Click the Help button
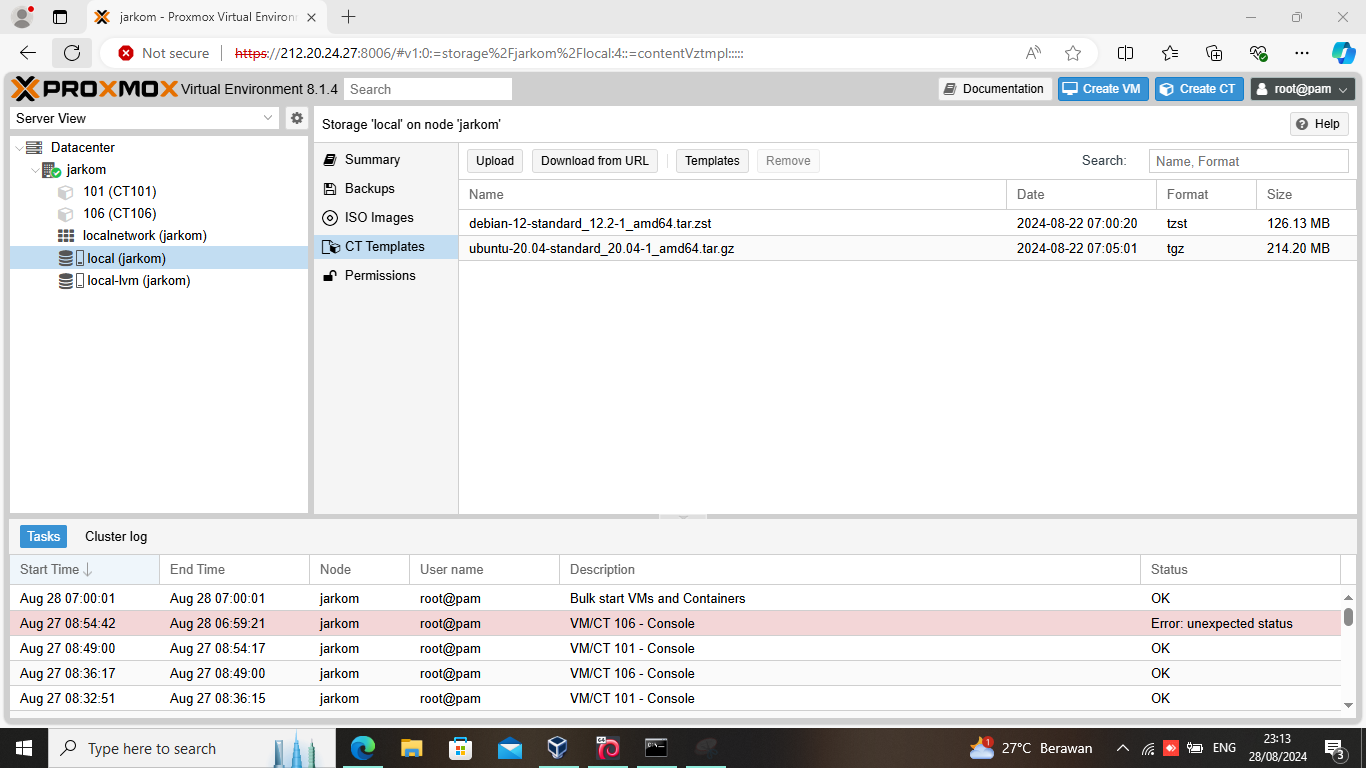 click(x=1319, y=124)
